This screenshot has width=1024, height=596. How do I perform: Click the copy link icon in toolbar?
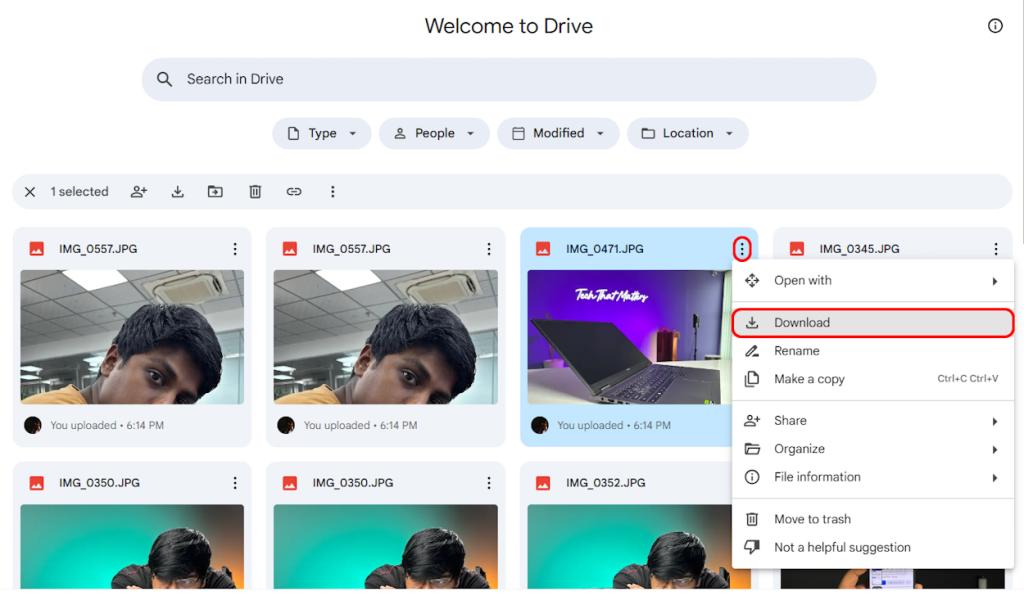(x=294, y=192)
